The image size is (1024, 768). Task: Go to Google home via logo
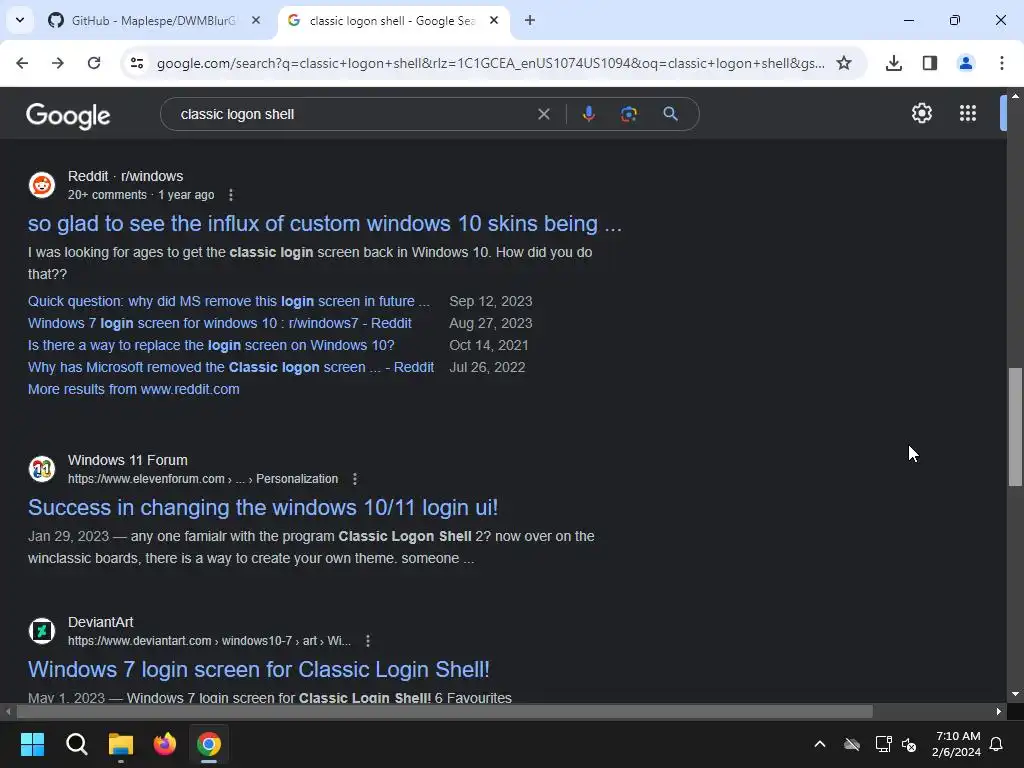(x=69, y=116)
